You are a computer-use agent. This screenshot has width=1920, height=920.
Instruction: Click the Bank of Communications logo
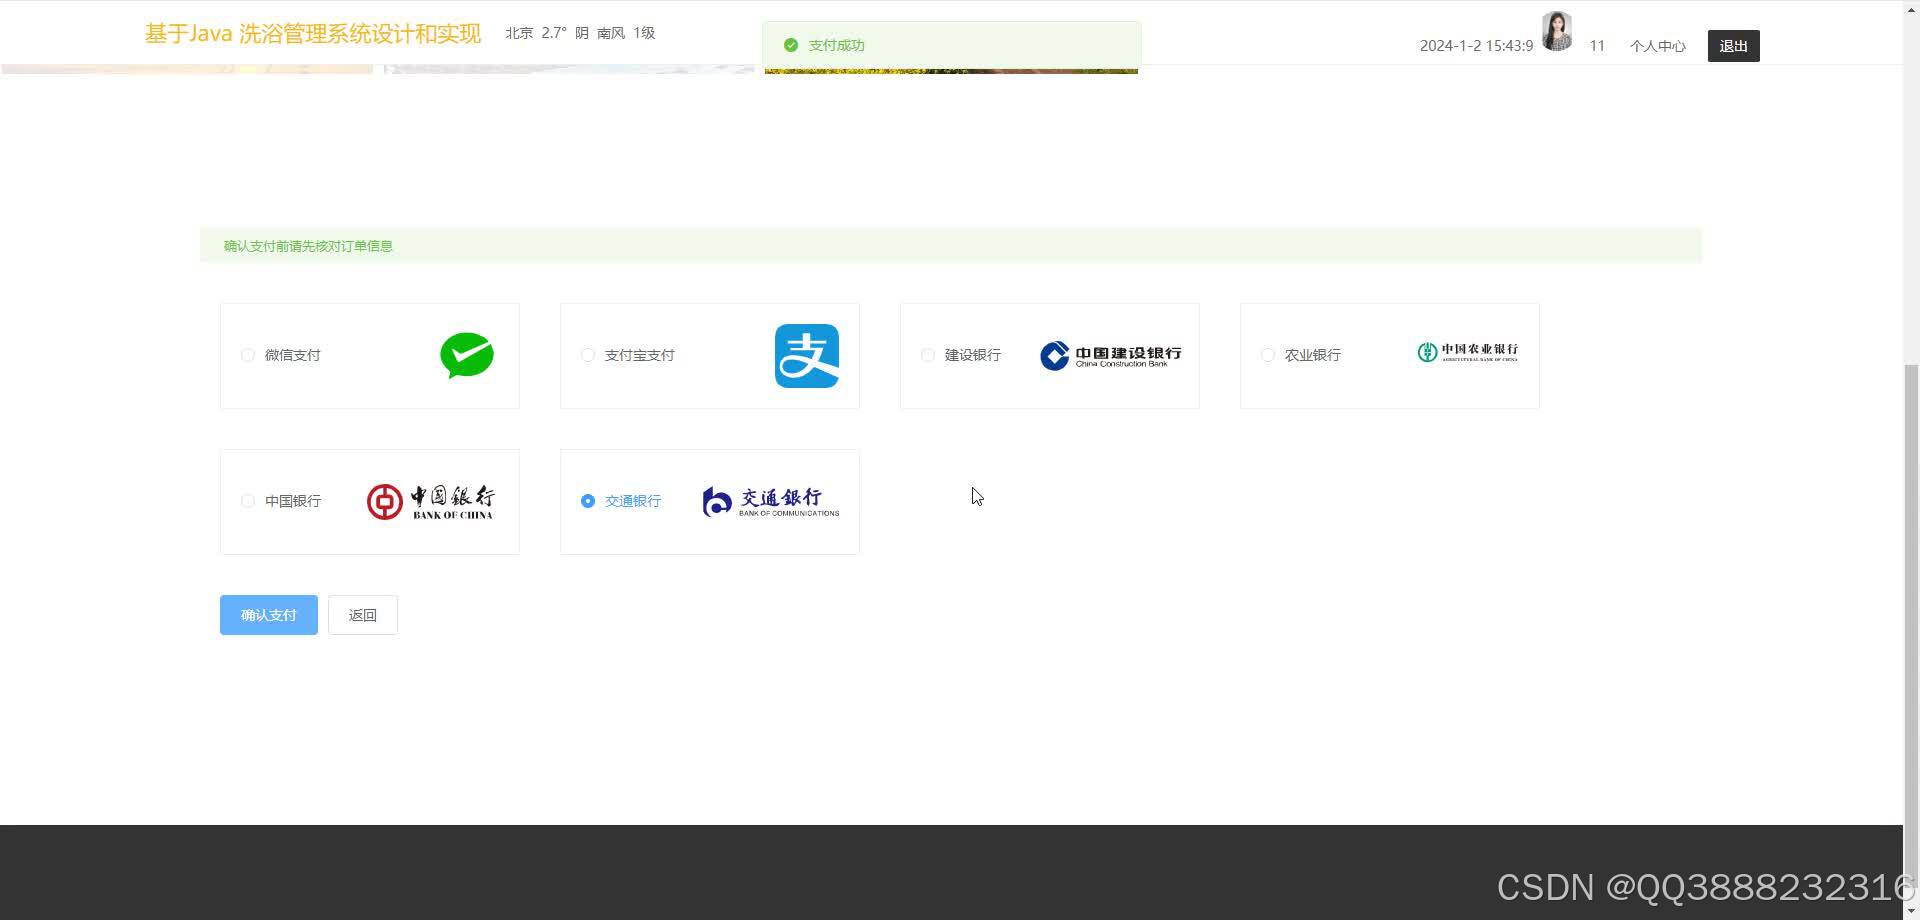click(x=771, y=502)
